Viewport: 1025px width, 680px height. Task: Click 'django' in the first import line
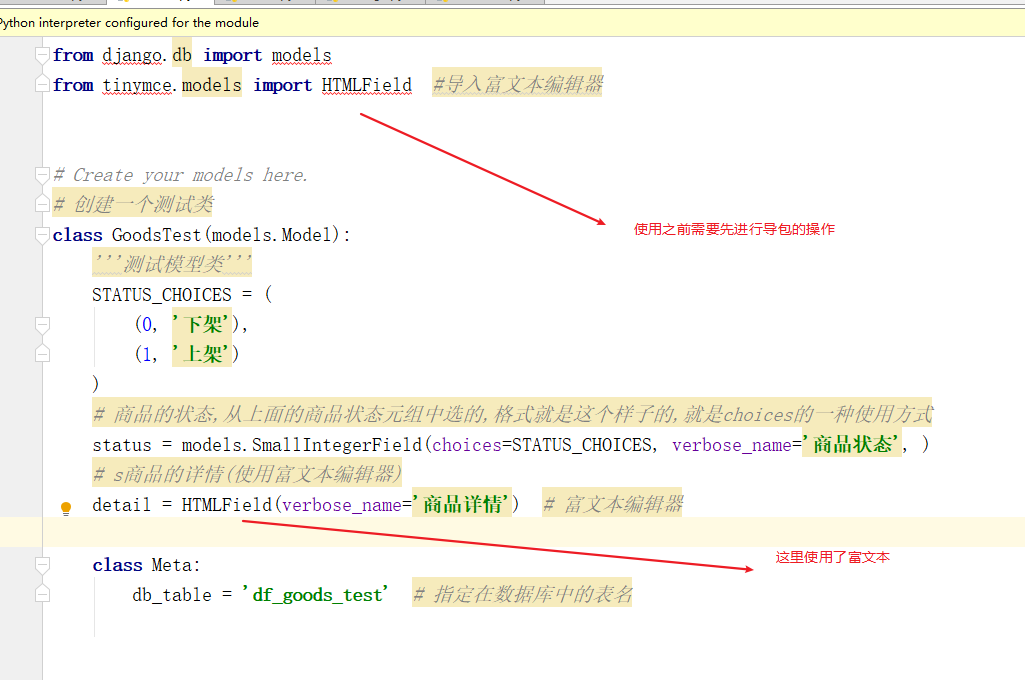coord(132,56)
